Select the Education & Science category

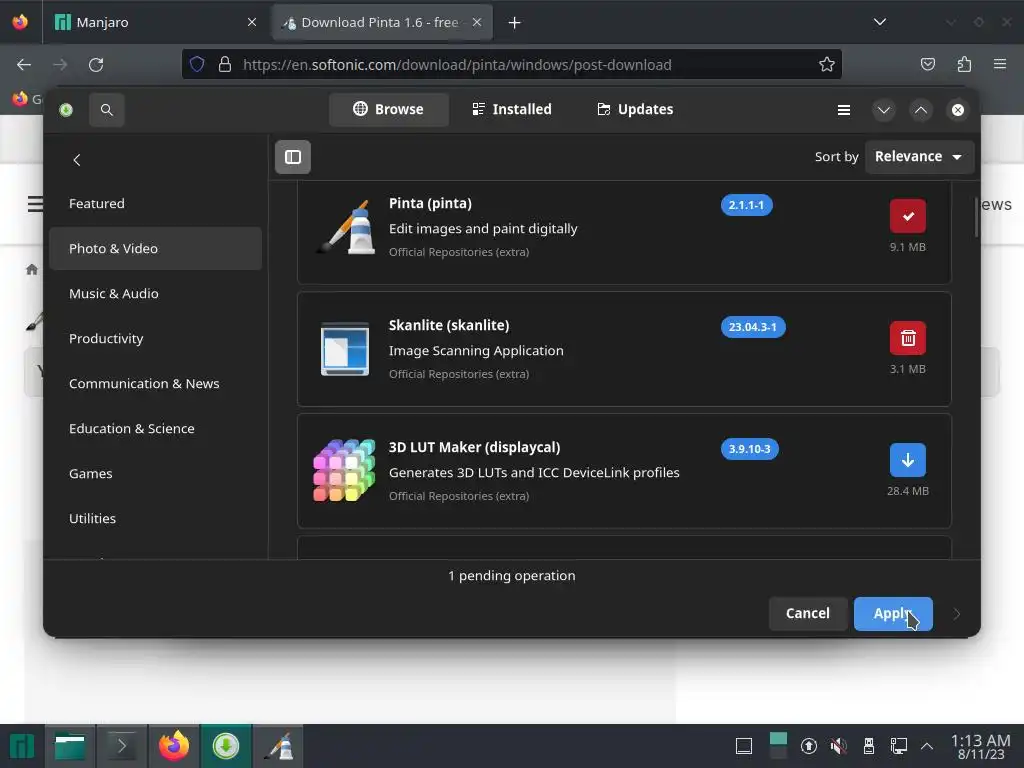point(155,428)
